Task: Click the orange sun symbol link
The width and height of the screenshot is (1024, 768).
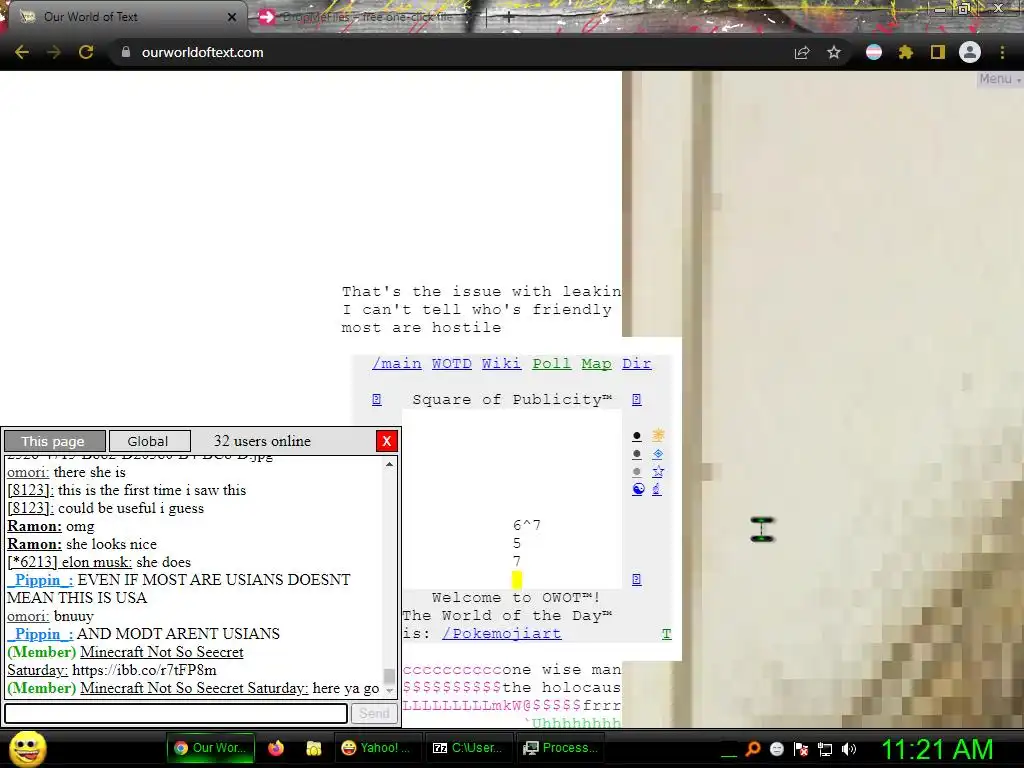Action: coord(658,435)
